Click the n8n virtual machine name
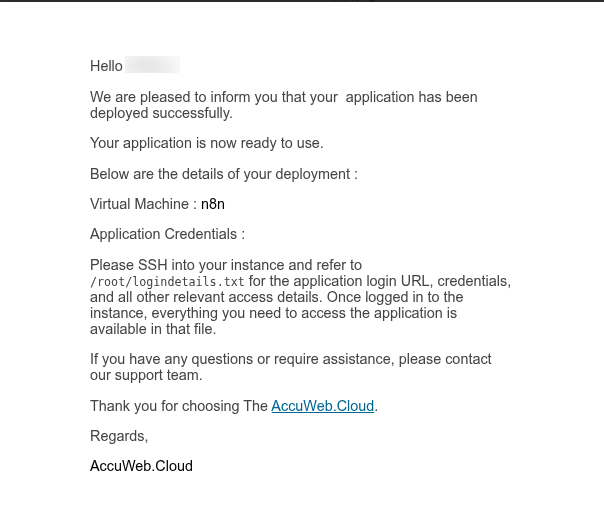604x515 pixels. 213,204
